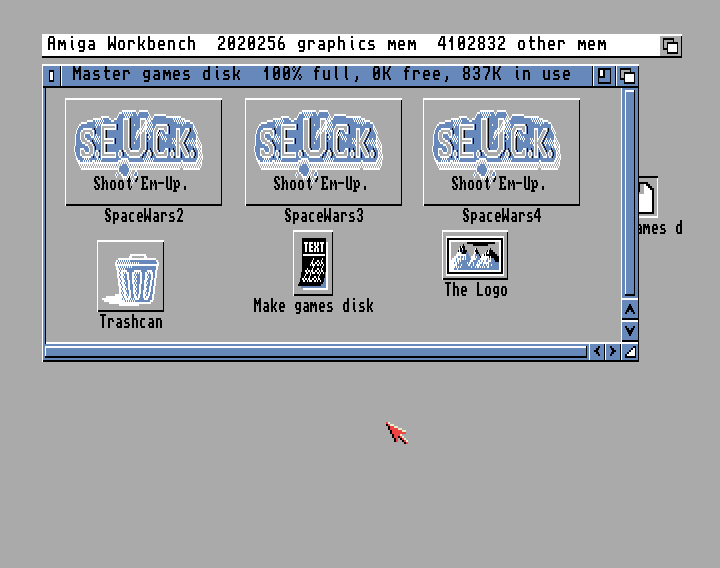Click the vertical scrollbar down arrow
Viewport: 720px width, 568px height.
point(630,330)
